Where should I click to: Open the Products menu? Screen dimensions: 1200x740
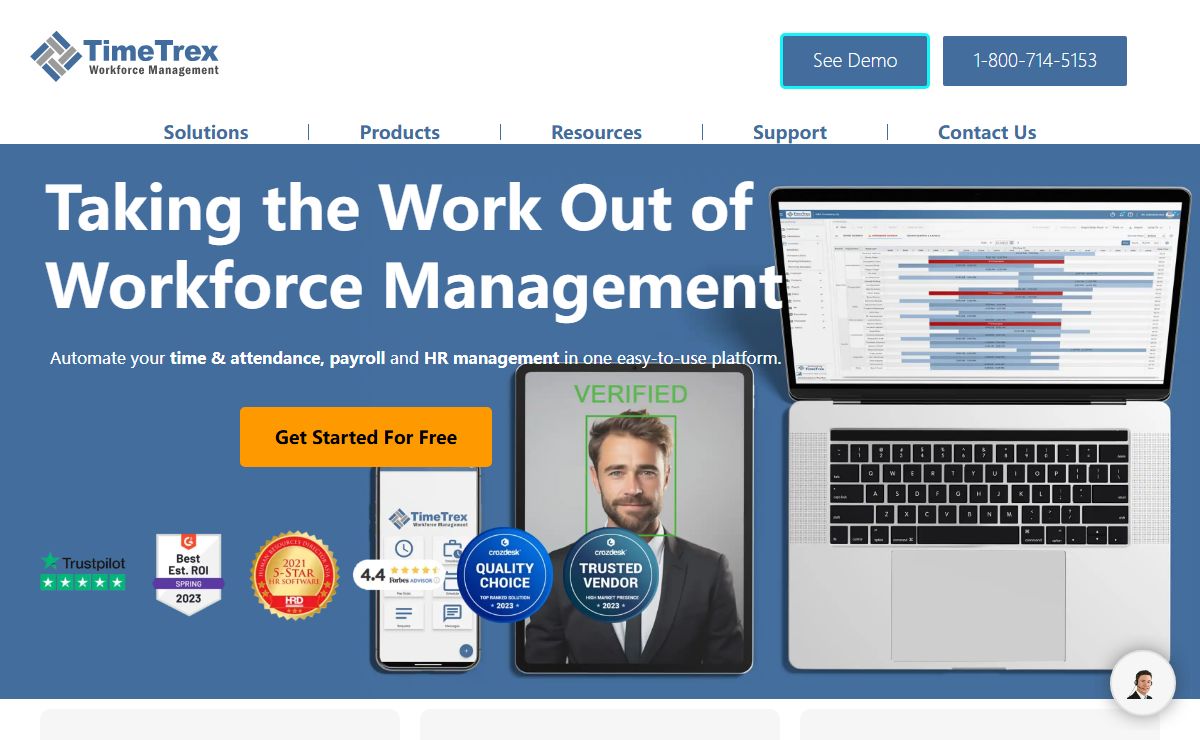point(400,132)
